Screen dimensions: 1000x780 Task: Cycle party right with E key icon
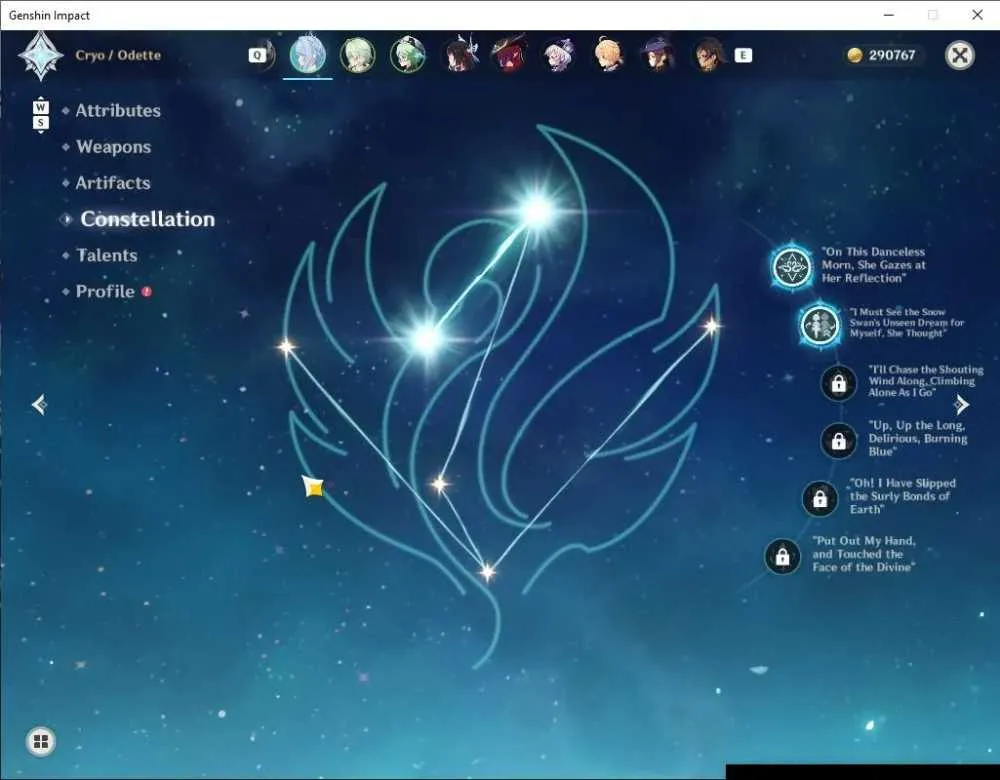coord(743,55)
